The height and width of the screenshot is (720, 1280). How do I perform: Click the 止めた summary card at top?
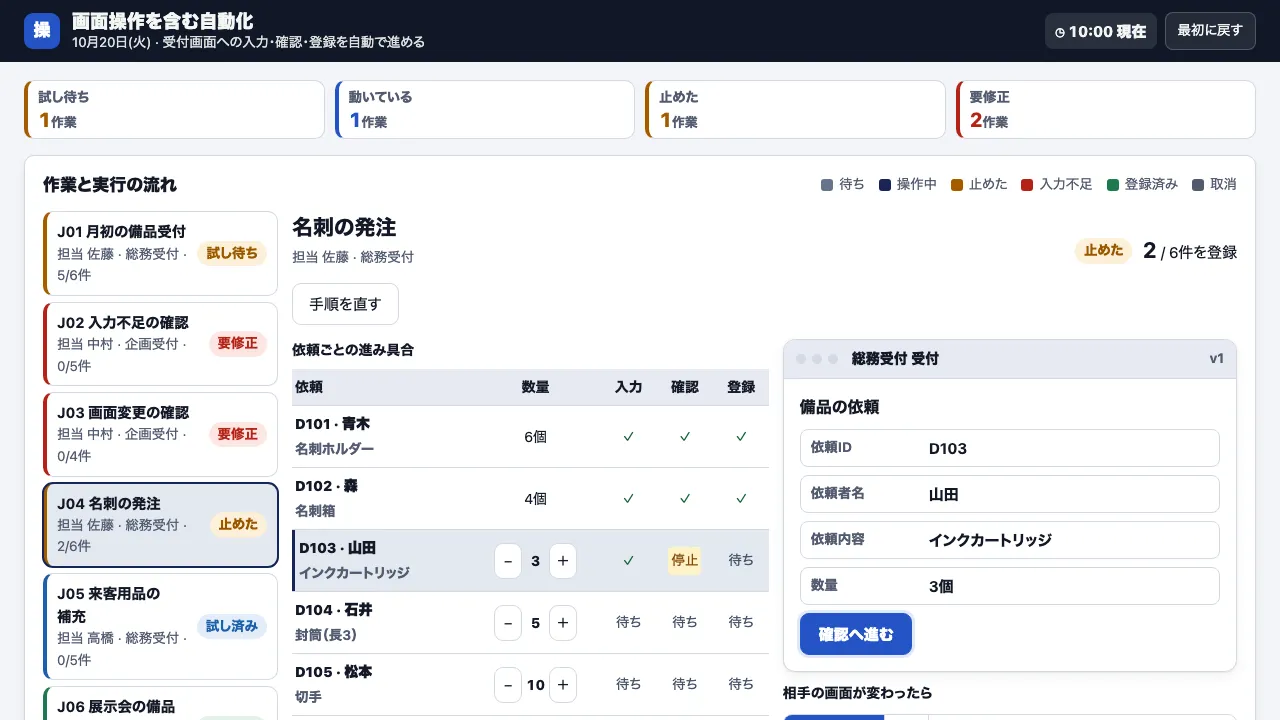pyautogui.click(x=795, y=109)
